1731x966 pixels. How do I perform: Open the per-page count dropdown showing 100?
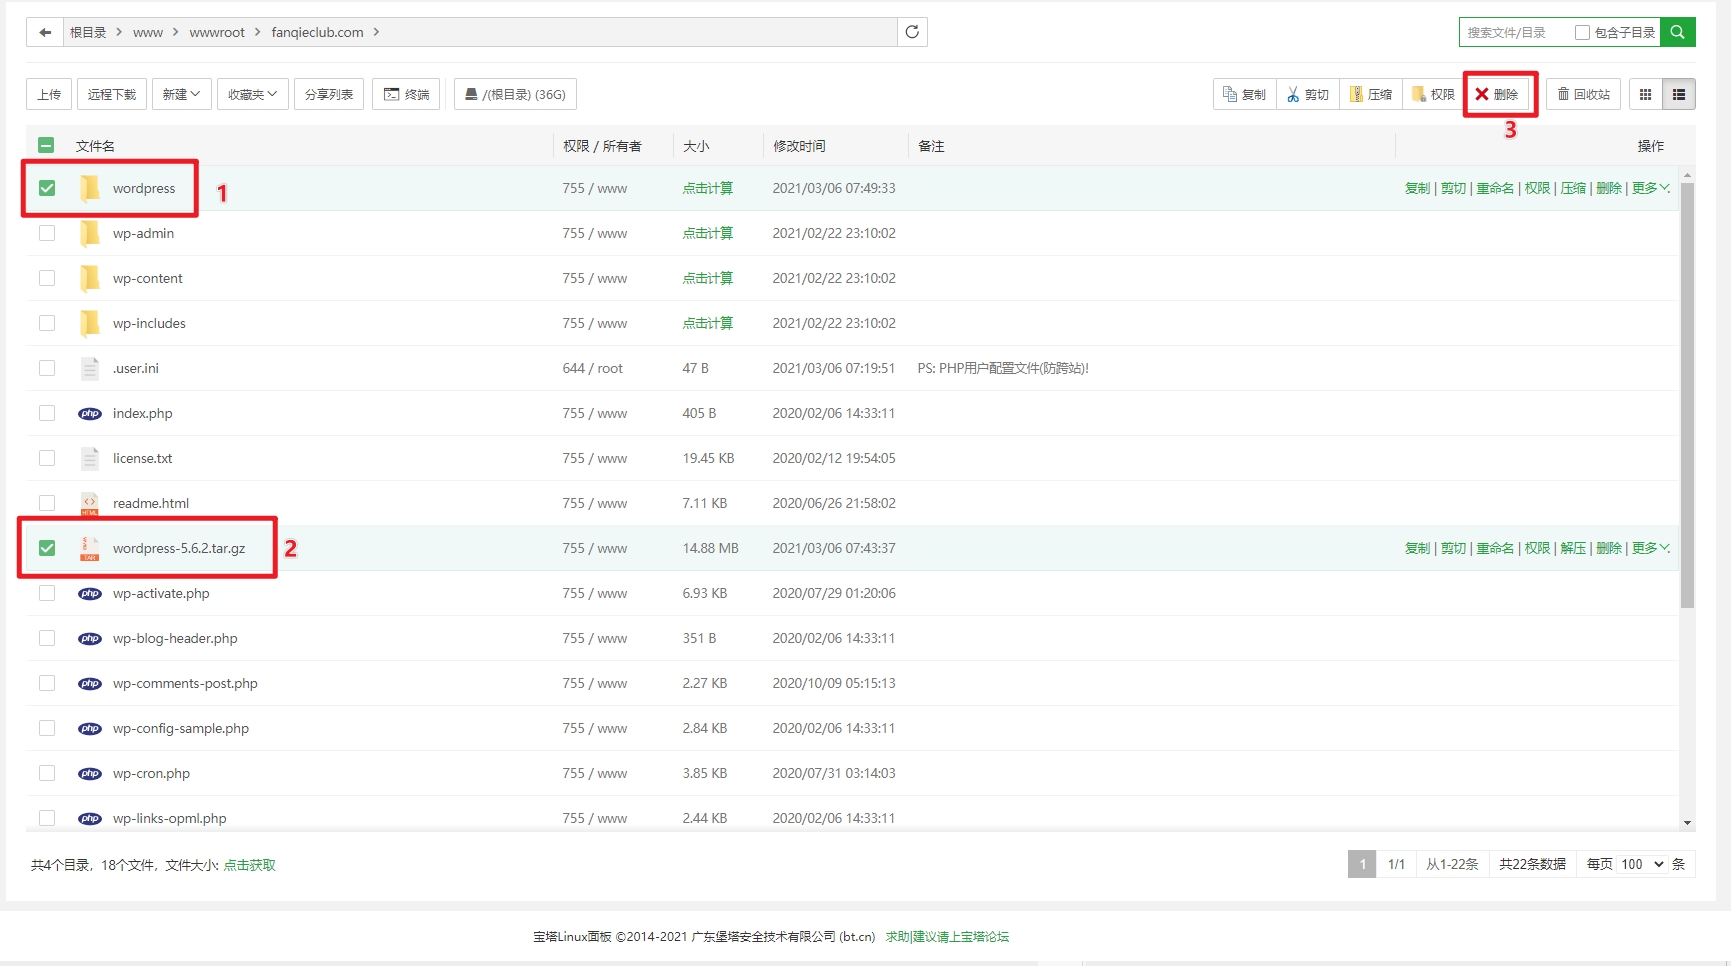[x=1642, y=864]
